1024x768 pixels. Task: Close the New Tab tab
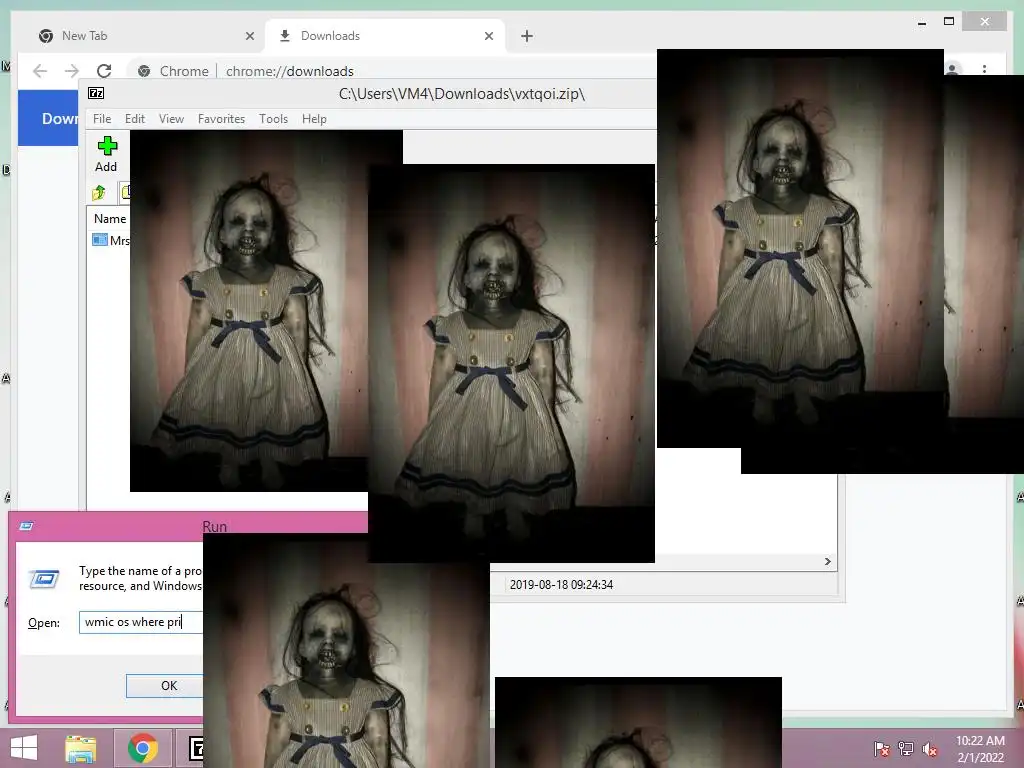click(249, 36)
